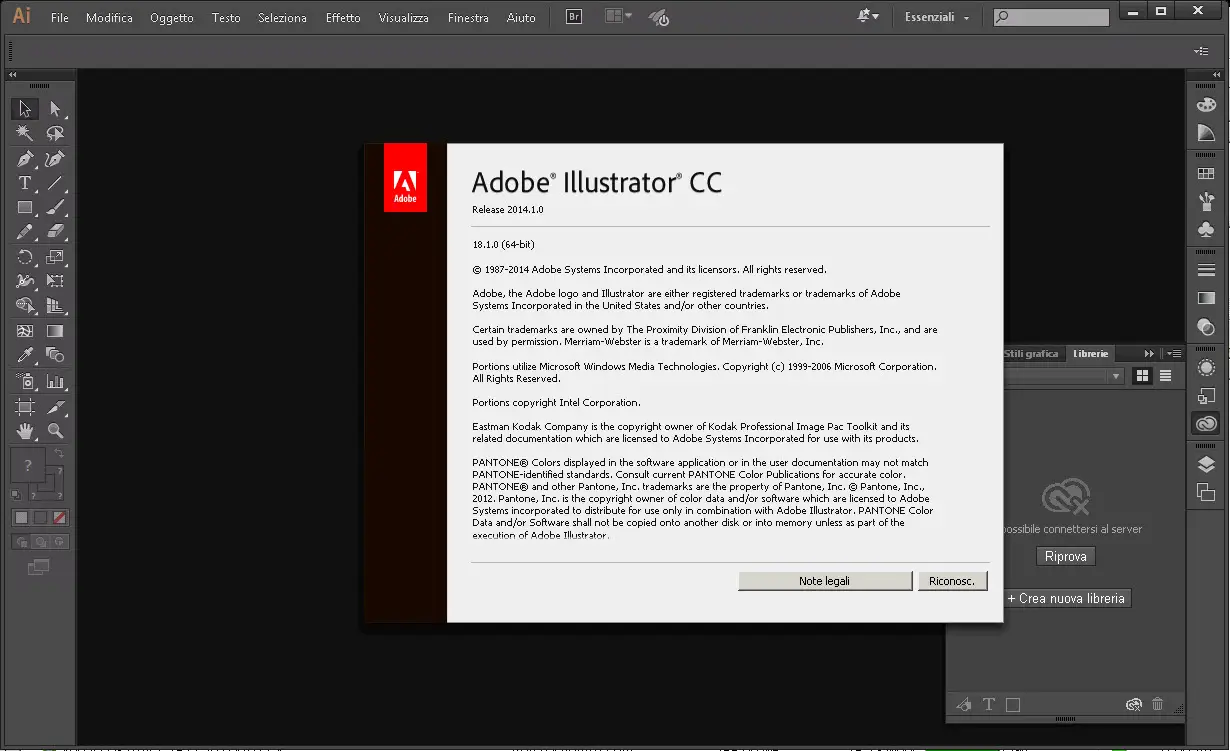Image resolution: width=1230 pixels, height=751 pixels.
Task: Select the Pen tool
Action: (25, 158)
